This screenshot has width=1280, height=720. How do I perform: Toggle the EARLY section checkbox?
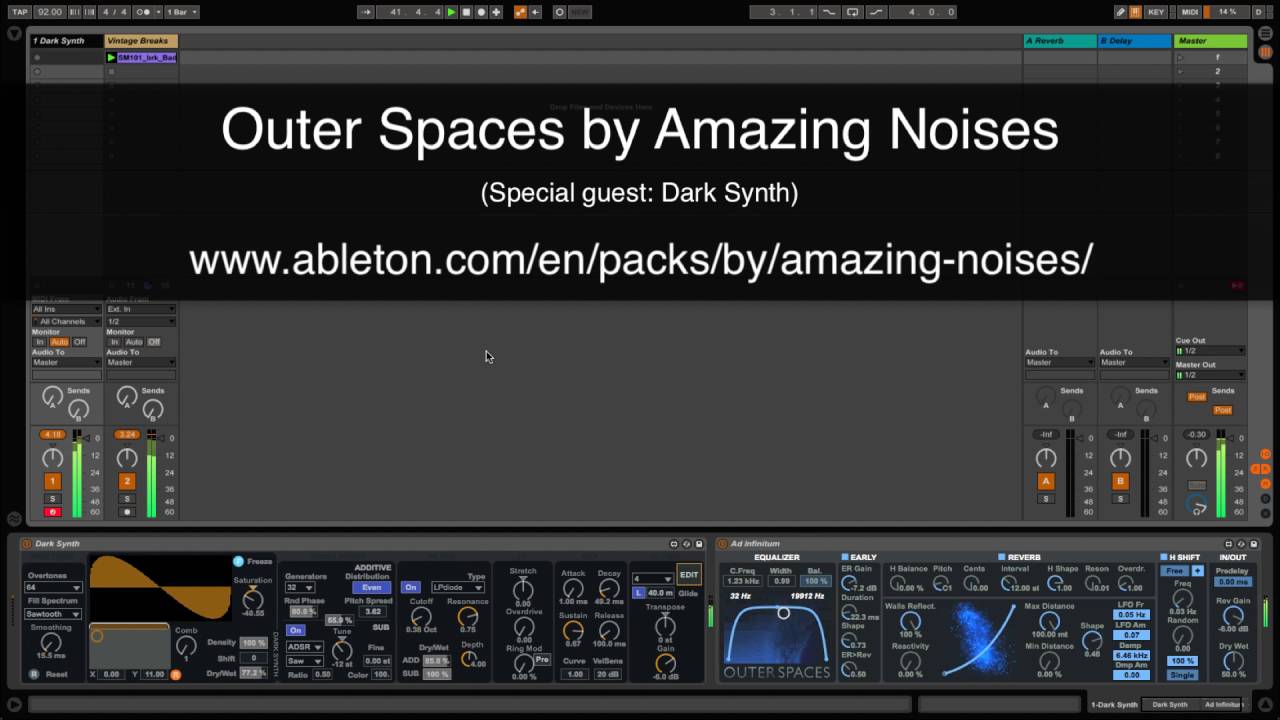pyautogui.click(x=845, y=558)
